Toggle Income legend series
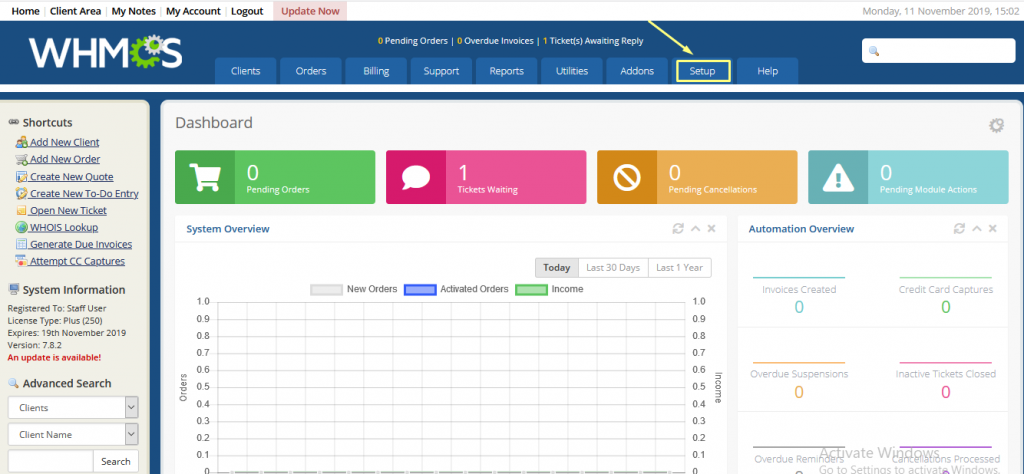 pyautogui.click(x=549, y=289)
